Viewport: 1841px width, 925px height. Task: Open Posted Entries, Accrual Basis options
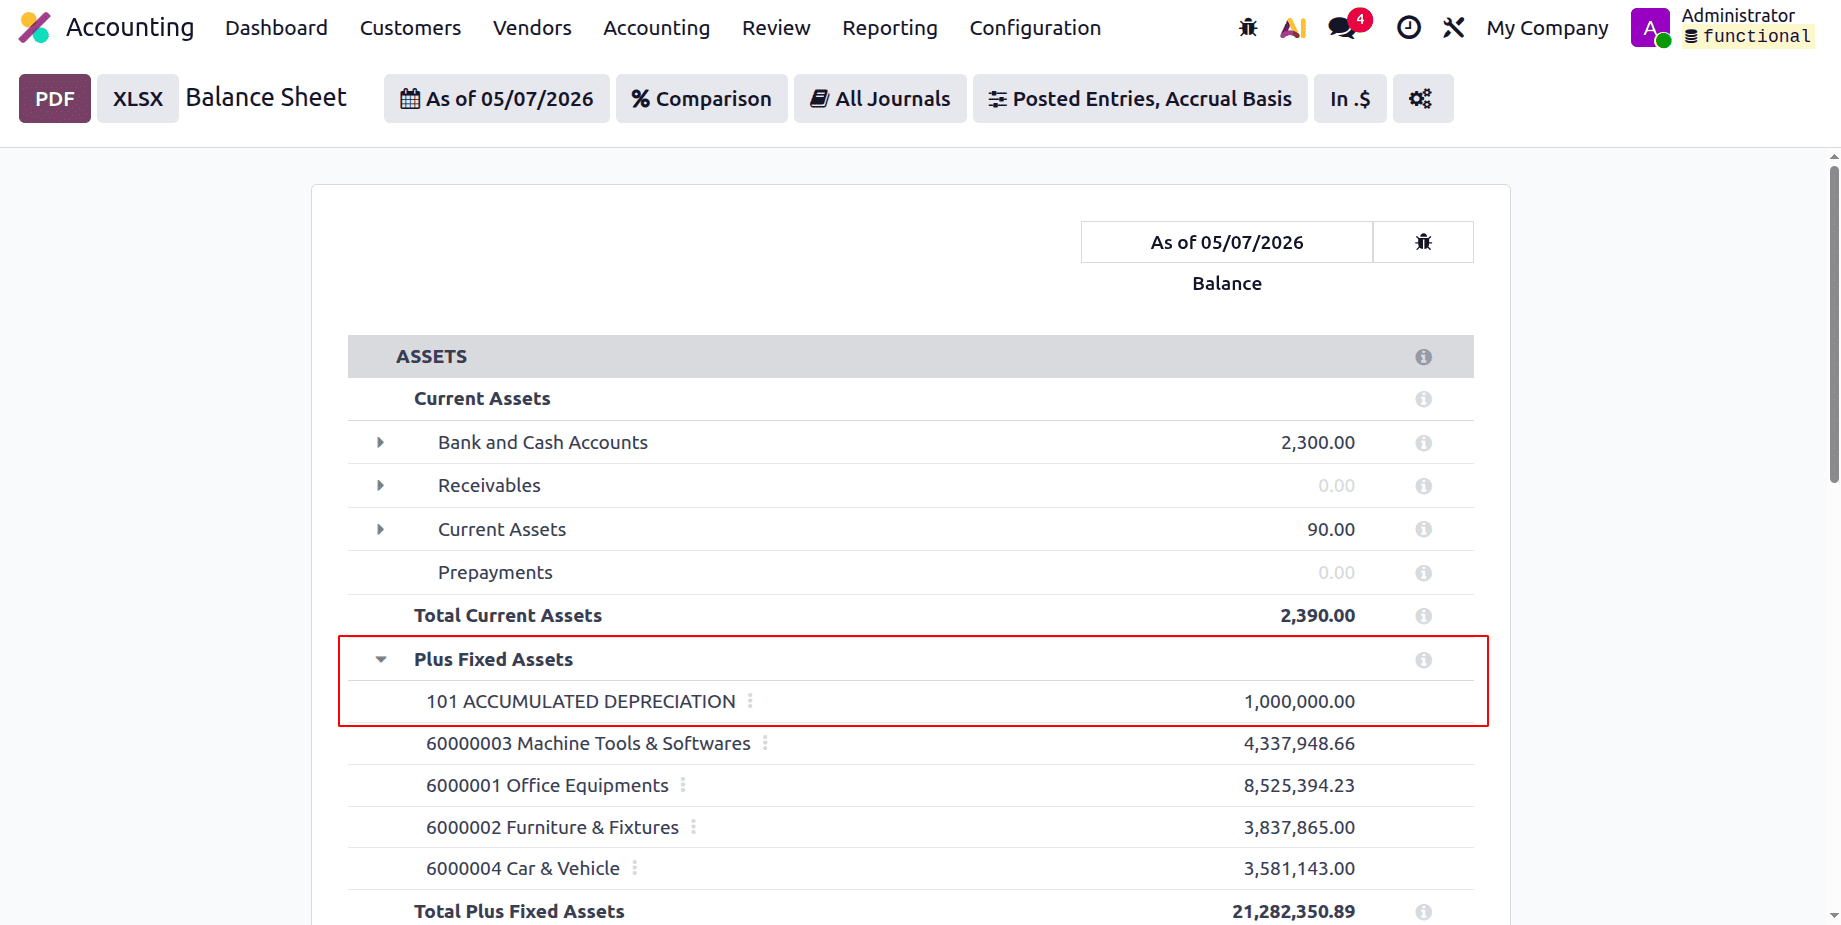[x=1140, y=98]
